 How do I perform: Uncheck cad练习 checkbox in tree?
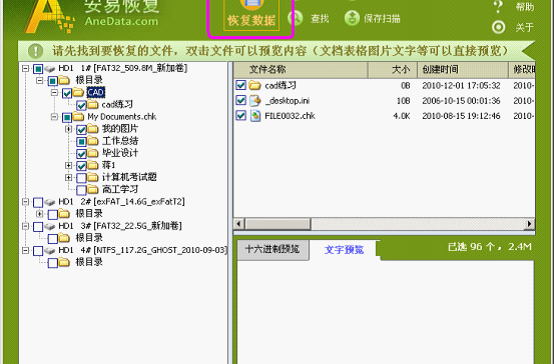[81, 105]
